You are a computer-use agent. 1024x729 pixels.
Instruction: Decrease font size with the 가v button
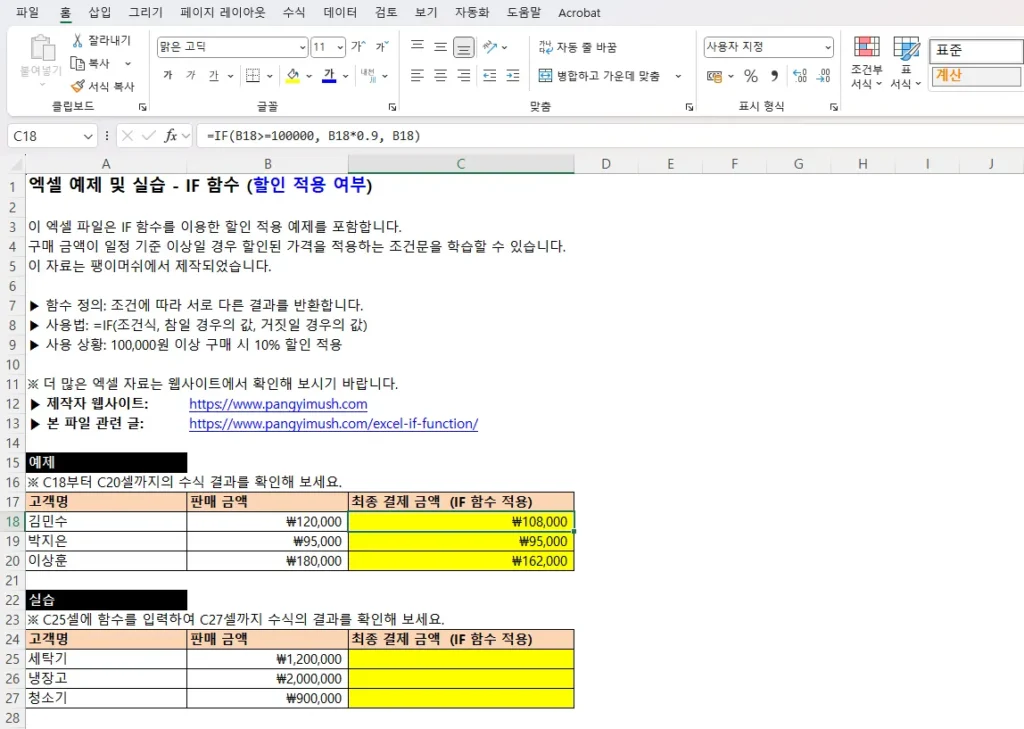382,46
